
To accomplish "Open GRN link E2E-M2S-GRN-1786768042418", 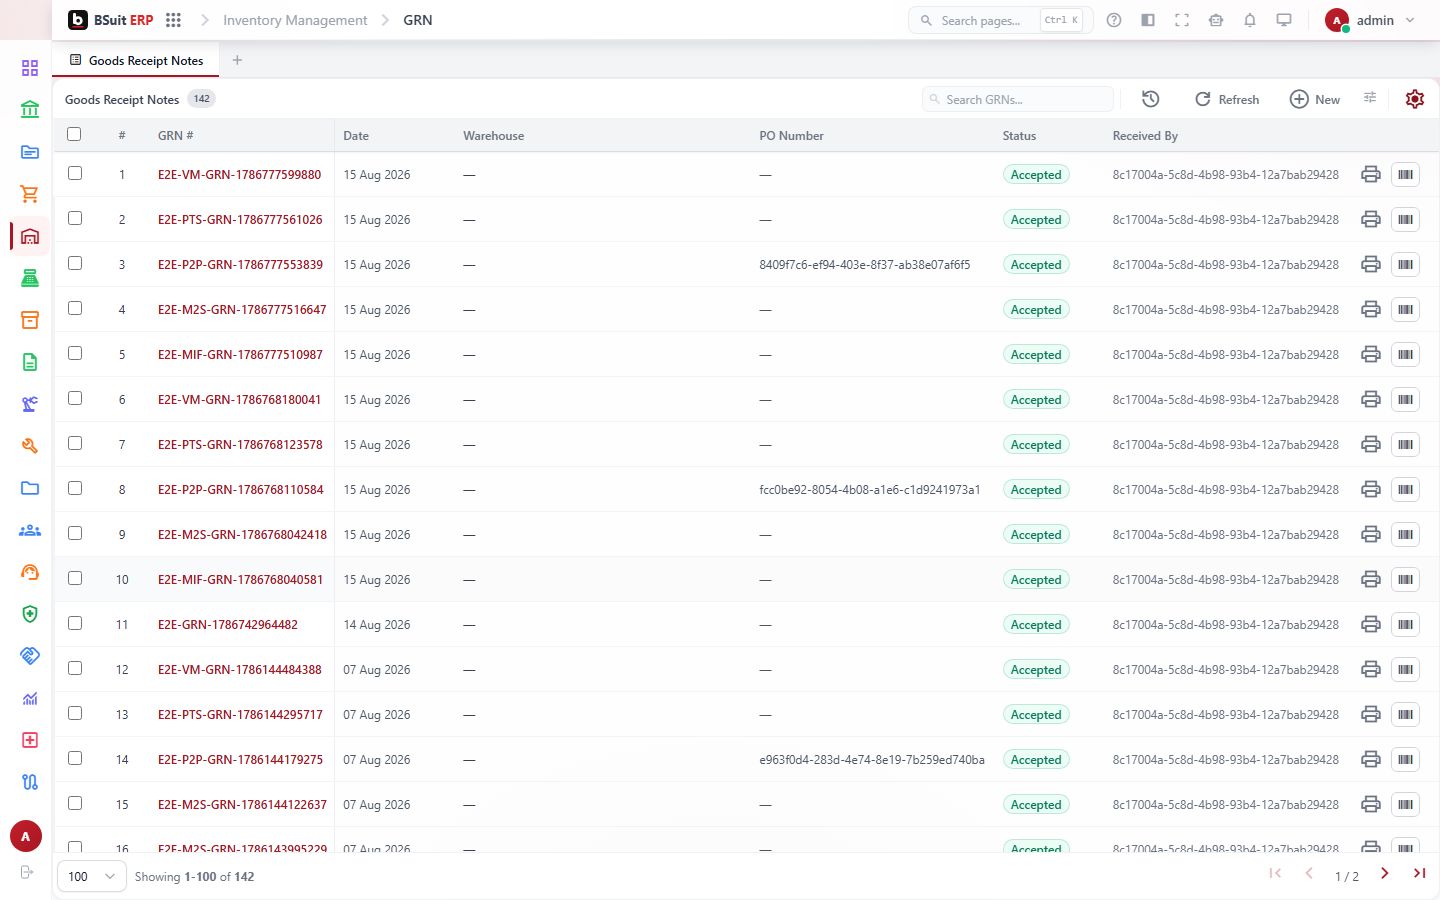I will click(x=242, y=534).
